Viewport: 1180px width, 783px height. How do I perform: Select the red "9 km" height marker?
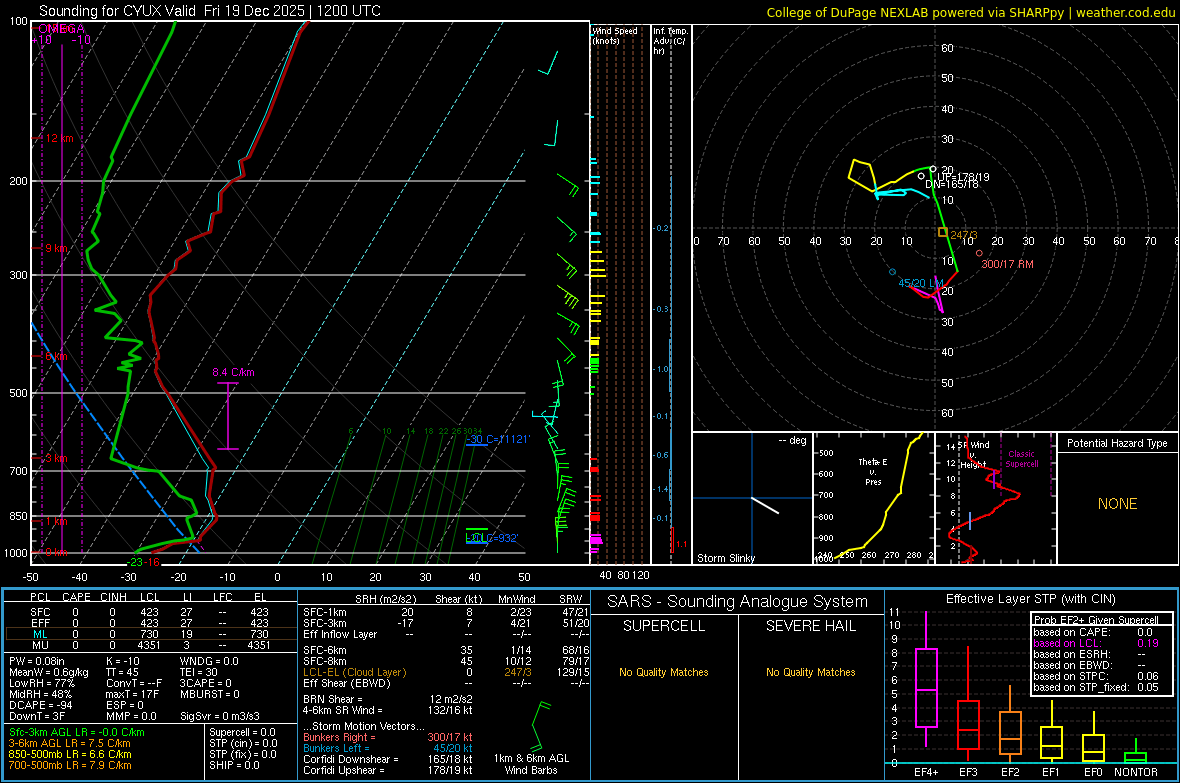click(56, 248)
